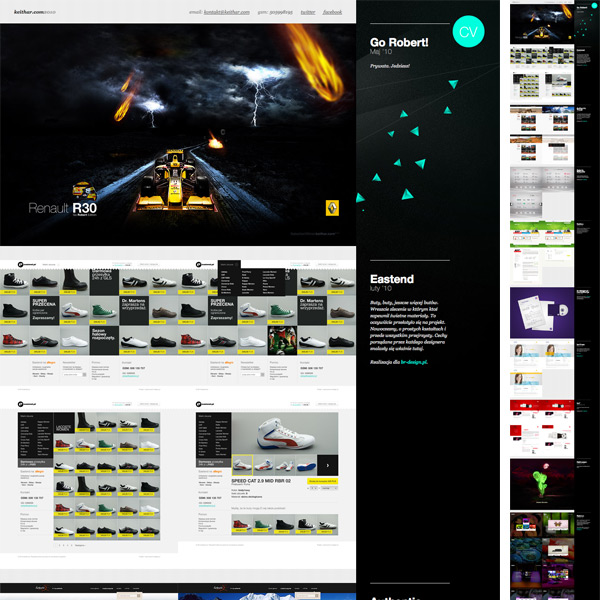Open the gray calendar layout thumbnail
The height and width of the screenshot is (600, 600).
pos(542,193)
